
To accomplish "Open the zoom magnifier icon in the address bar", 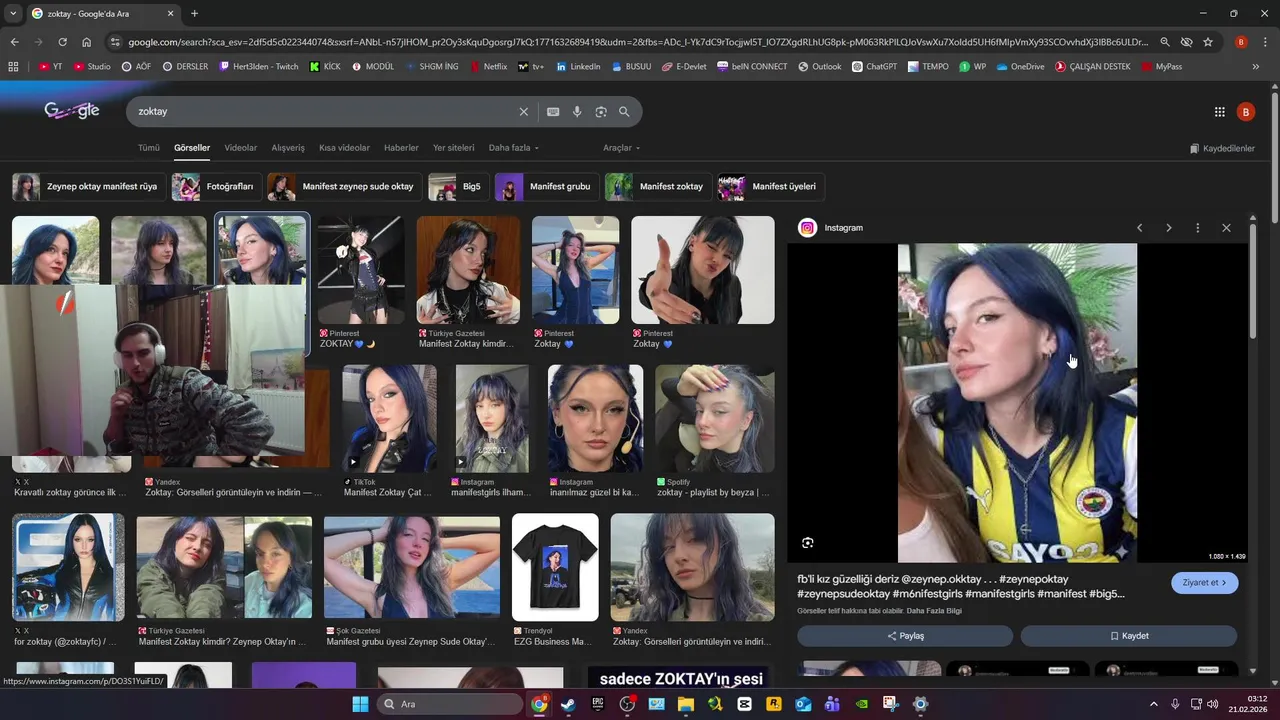I will coord(1165,42).
